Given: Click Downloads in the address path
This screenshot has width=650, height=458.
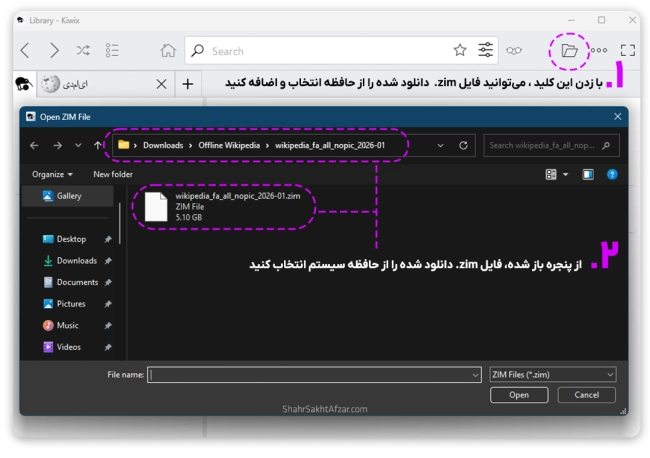Looking at the screenshot, I should click(163, 145).
